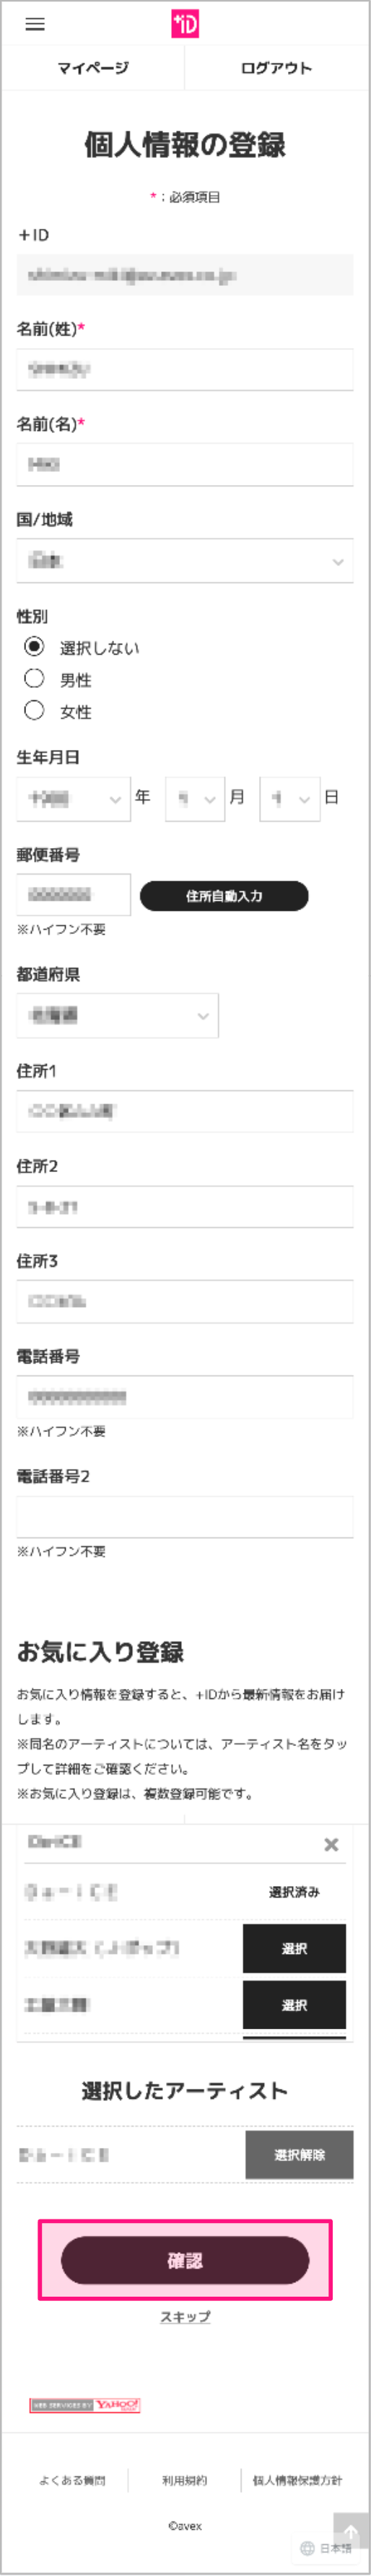Click the 住所自動入力 button
The height and width of the screenshot is (2576, 371).
(224, 896)
